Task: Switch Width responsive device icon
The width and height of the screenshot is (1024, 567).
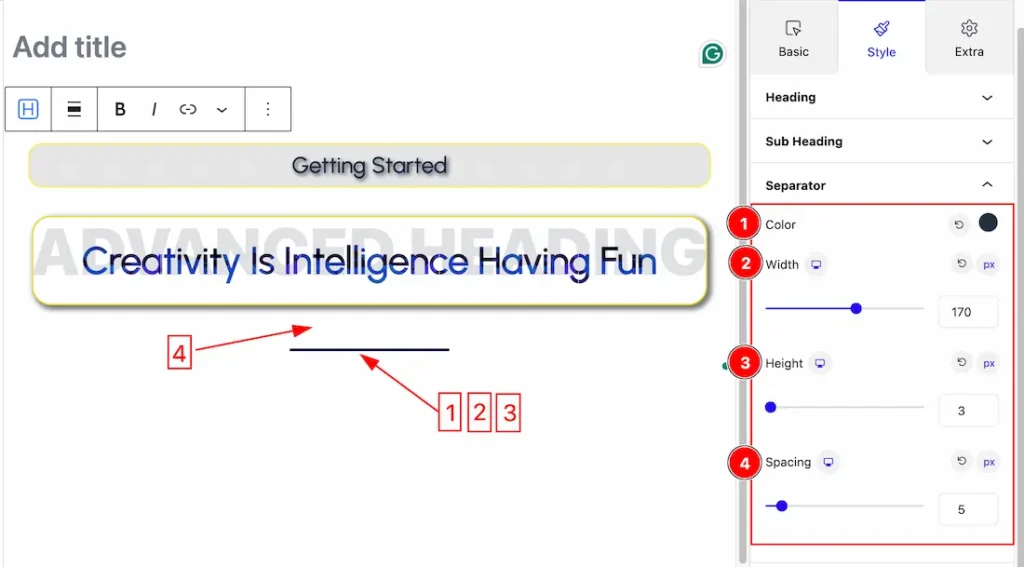Action: pyautogui.click(x=816, y=265)
